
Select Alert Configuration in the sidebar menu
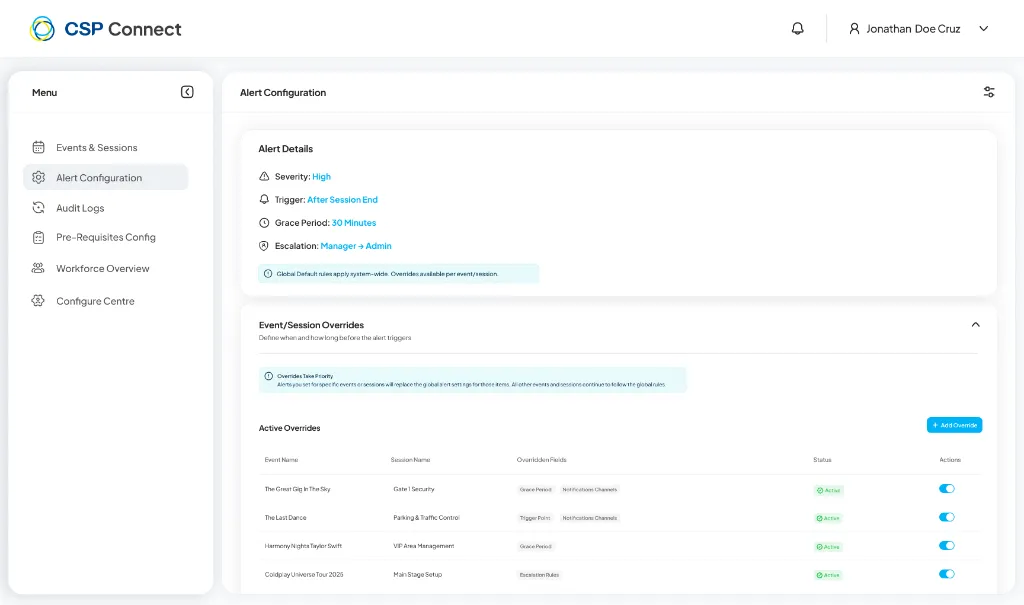click(x=106, y=178)
